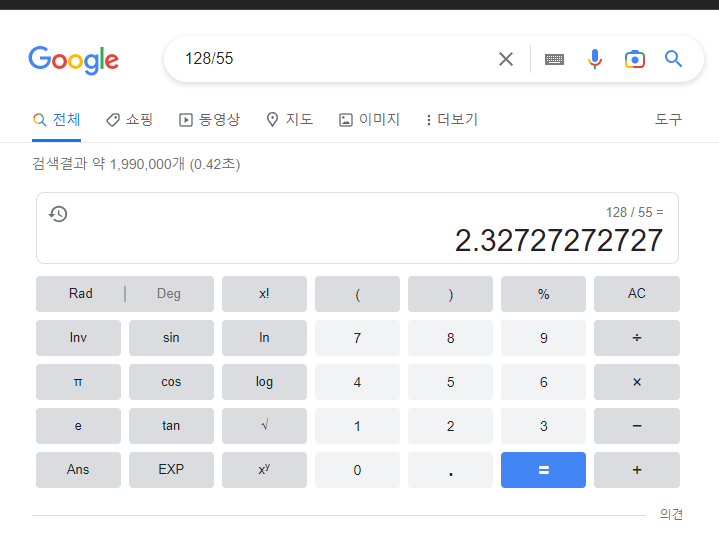Click the number 8 key

[x=450, y=338]
